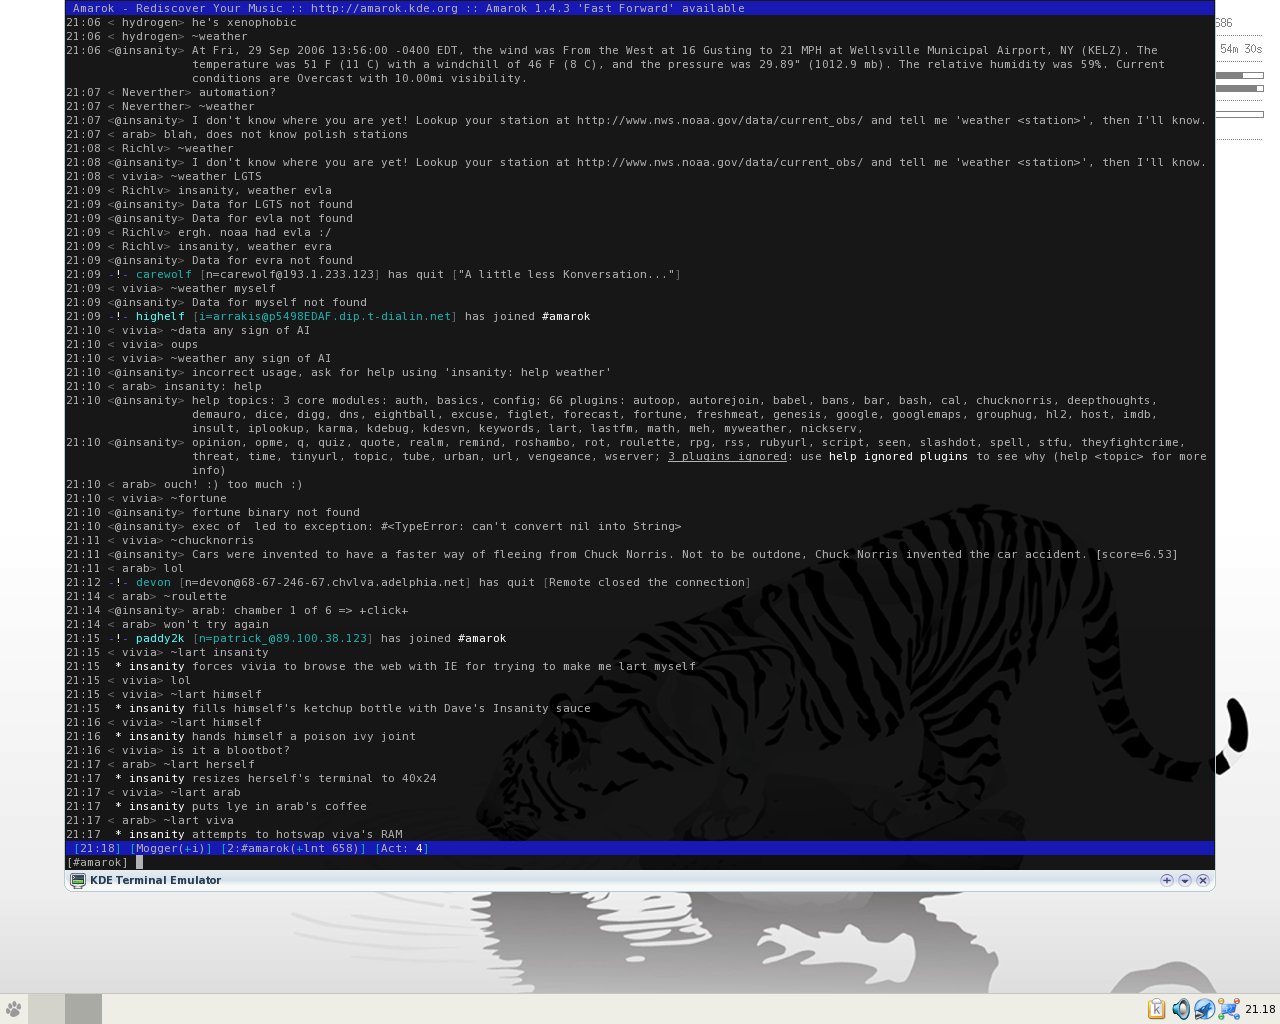Click the bold 'help ignored plugins' text
1280x1024 pixels.
(898, 456)
